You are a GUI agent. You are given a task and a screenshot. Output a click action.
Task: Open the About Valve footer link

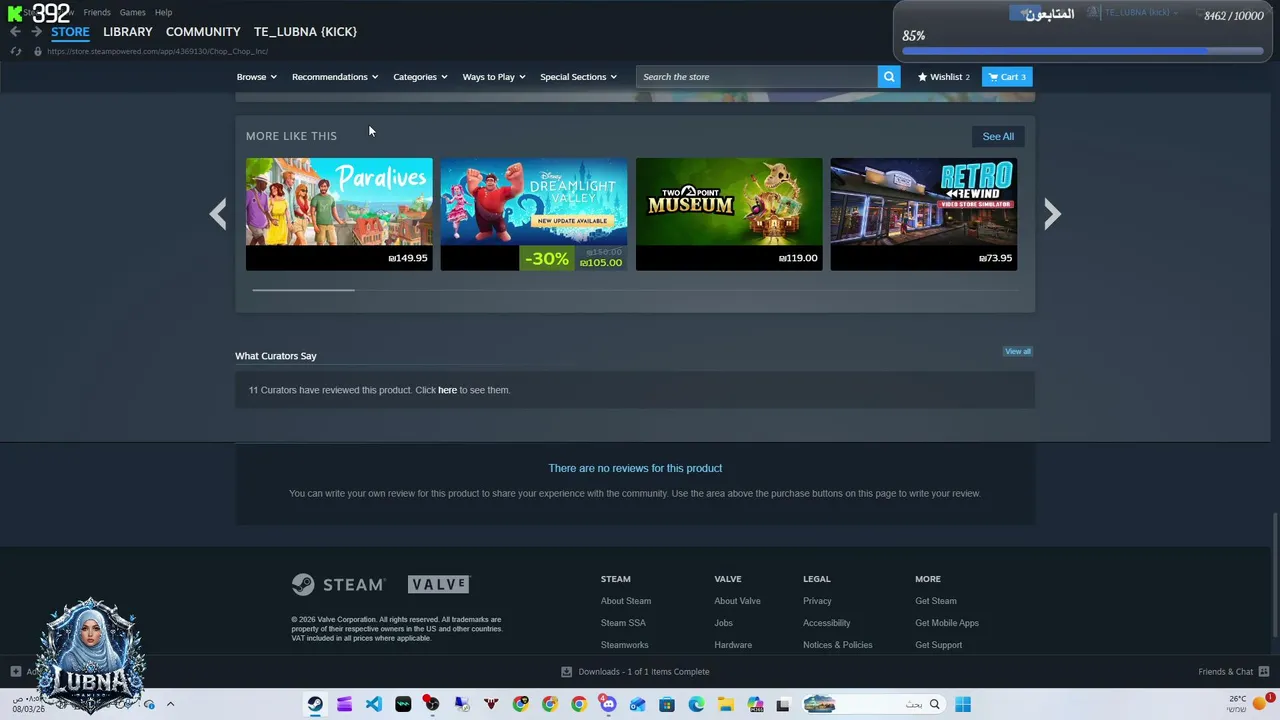(x=737, y=601)
